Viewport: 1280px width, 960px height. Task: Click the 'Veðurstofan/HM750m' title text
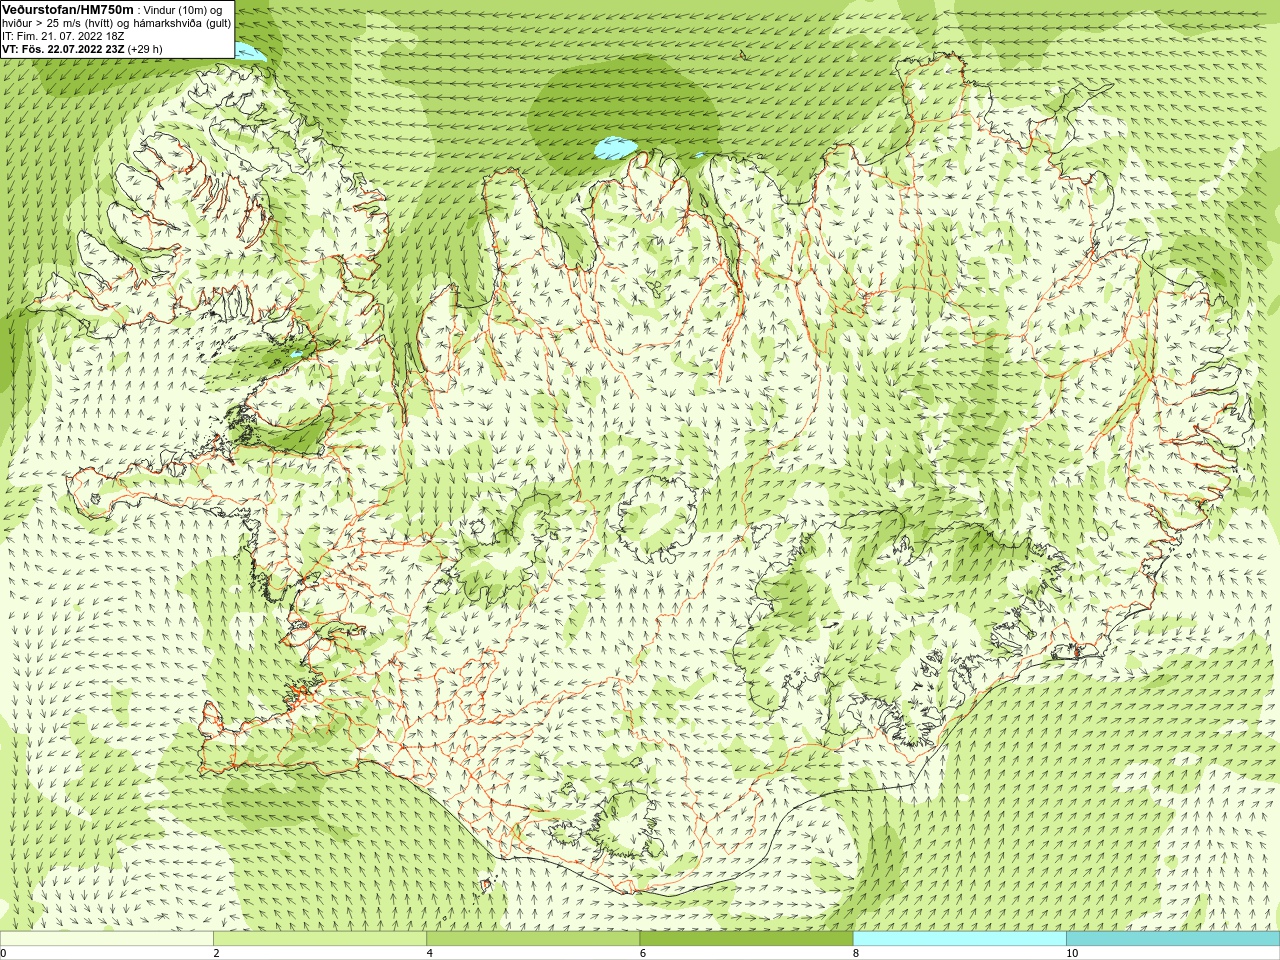[x=68, y=9]
